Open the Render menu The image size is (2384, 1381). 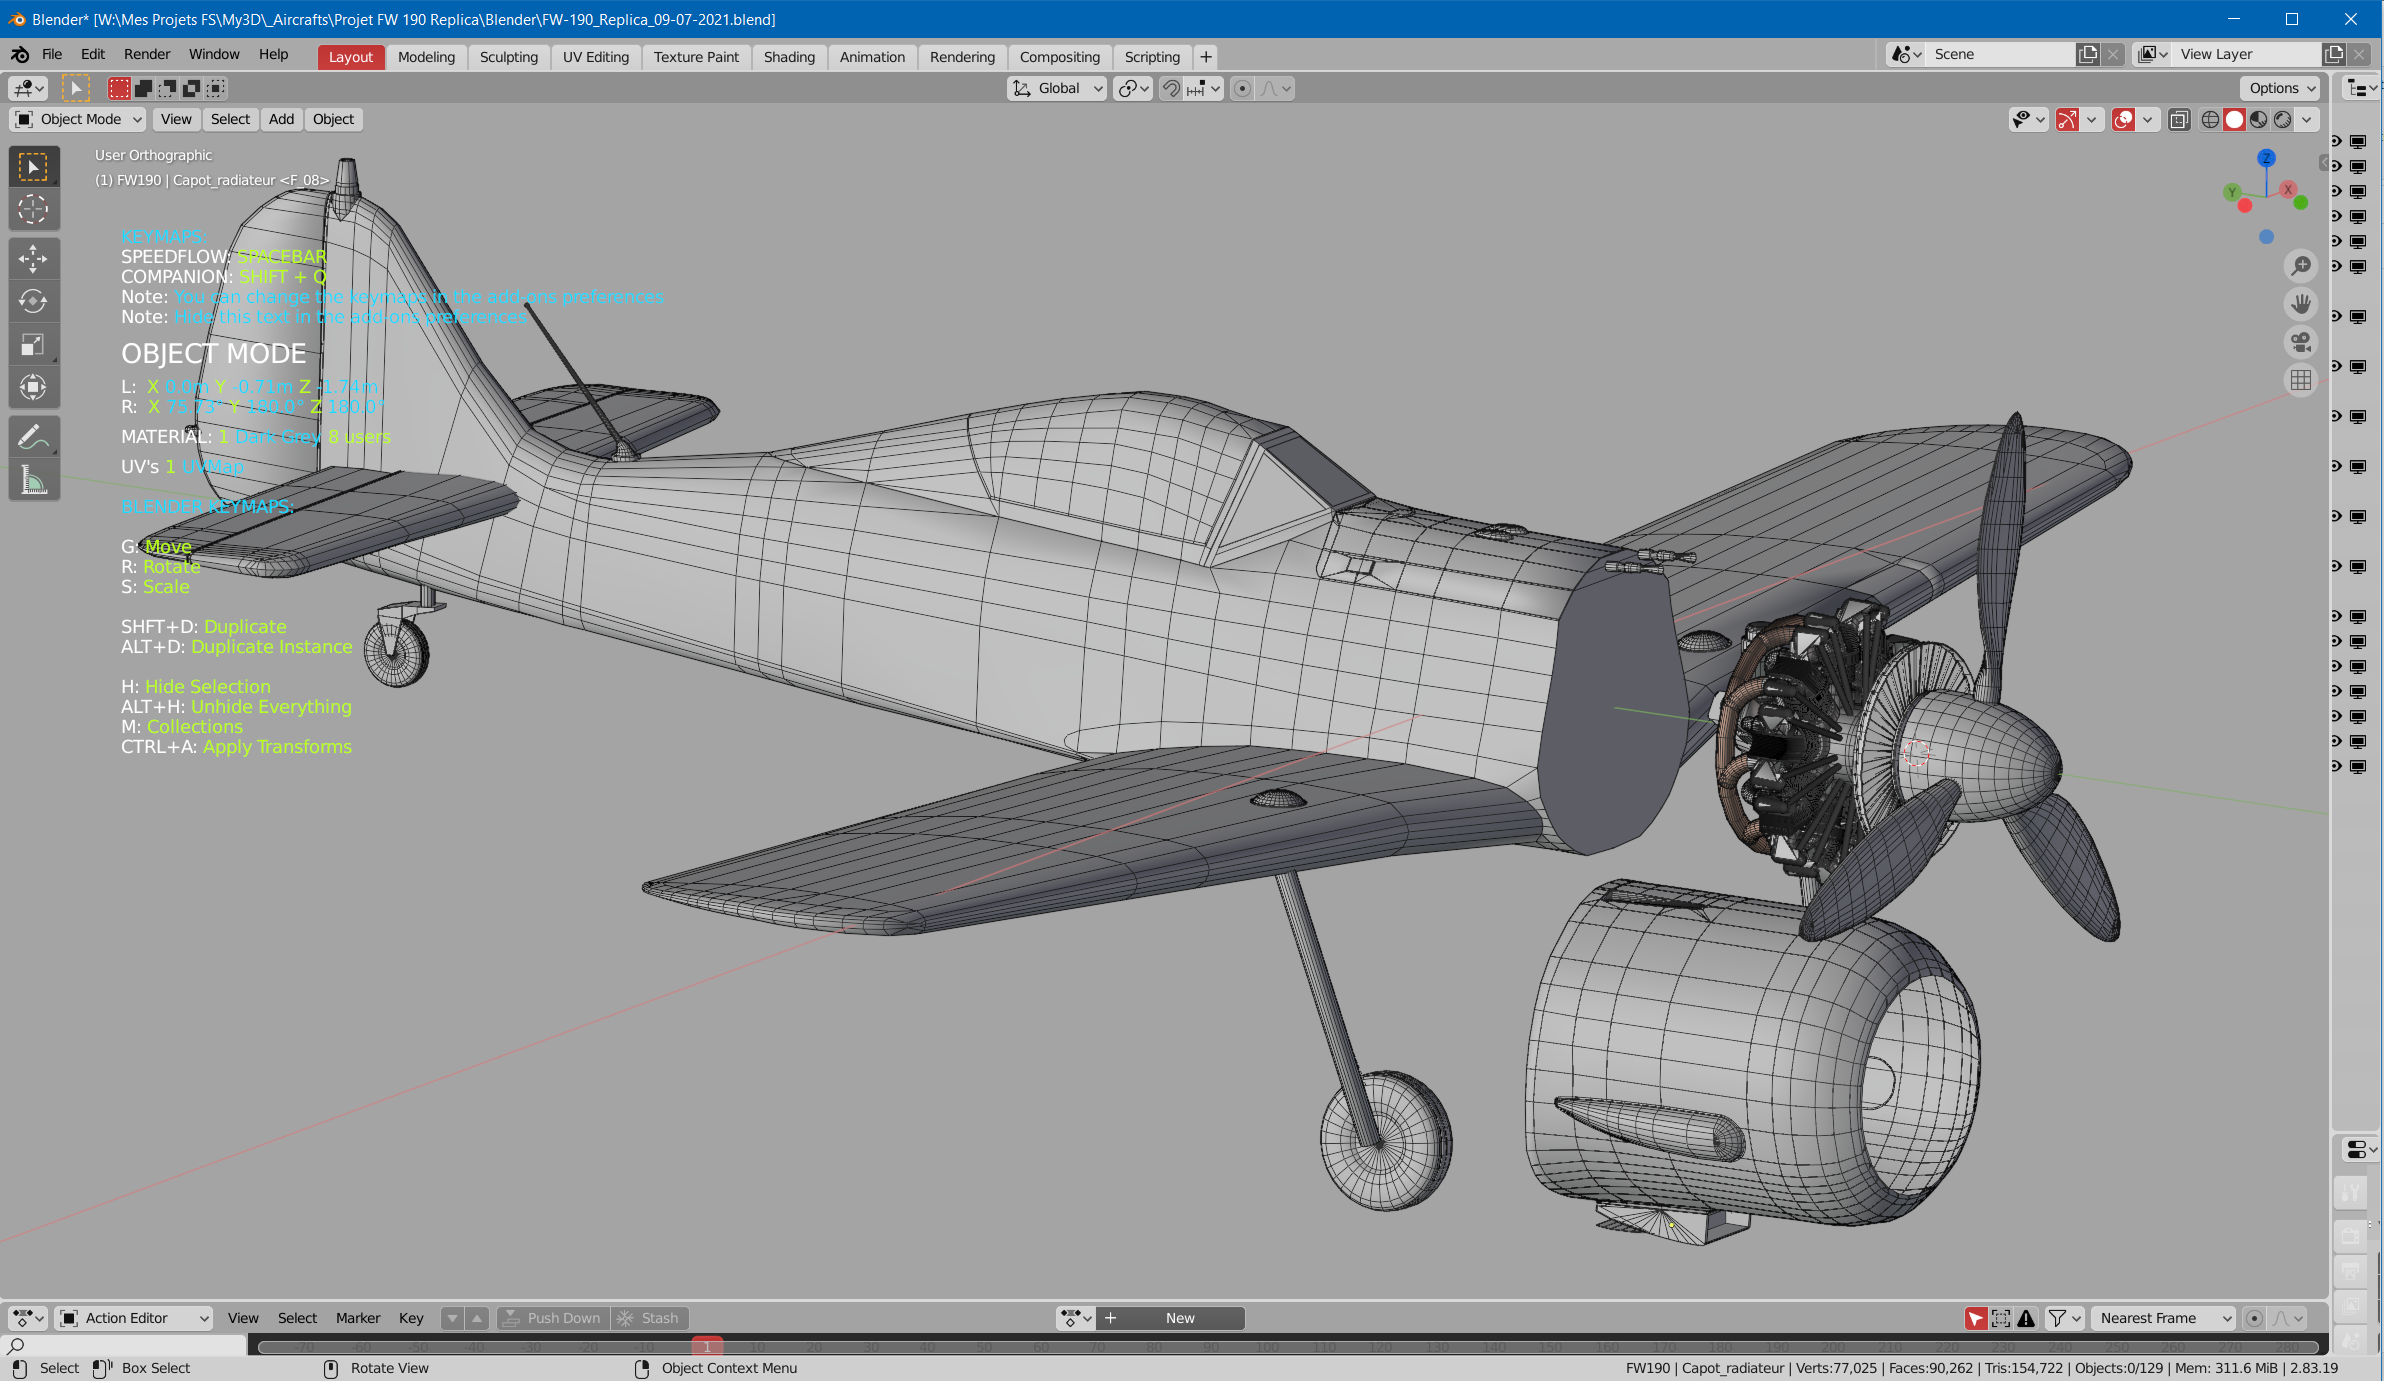(147, 55)
